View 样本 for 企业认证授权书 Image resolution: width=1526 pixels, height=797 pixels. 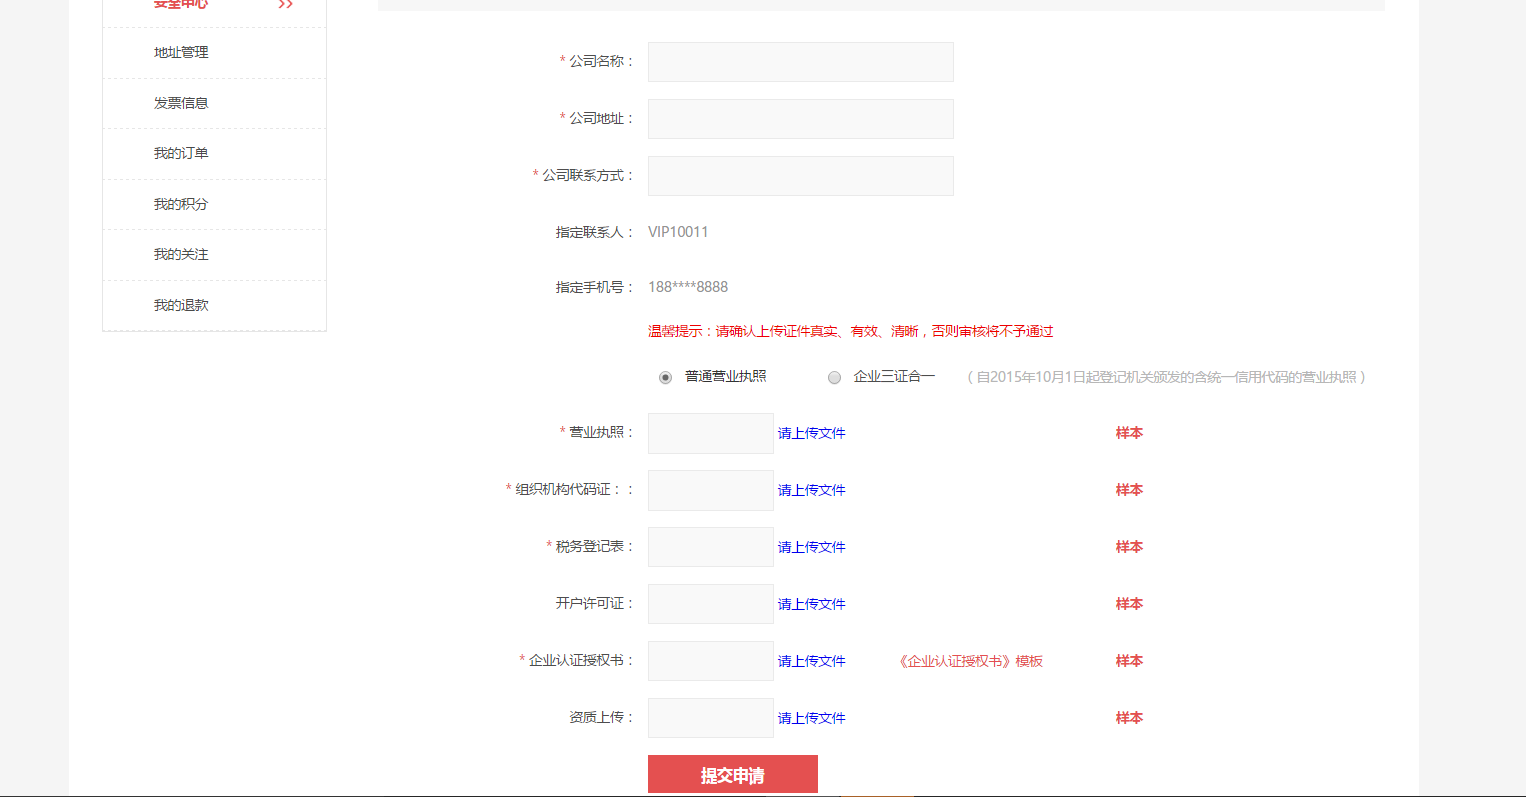pyautogui.click(x=1129, y=661)
